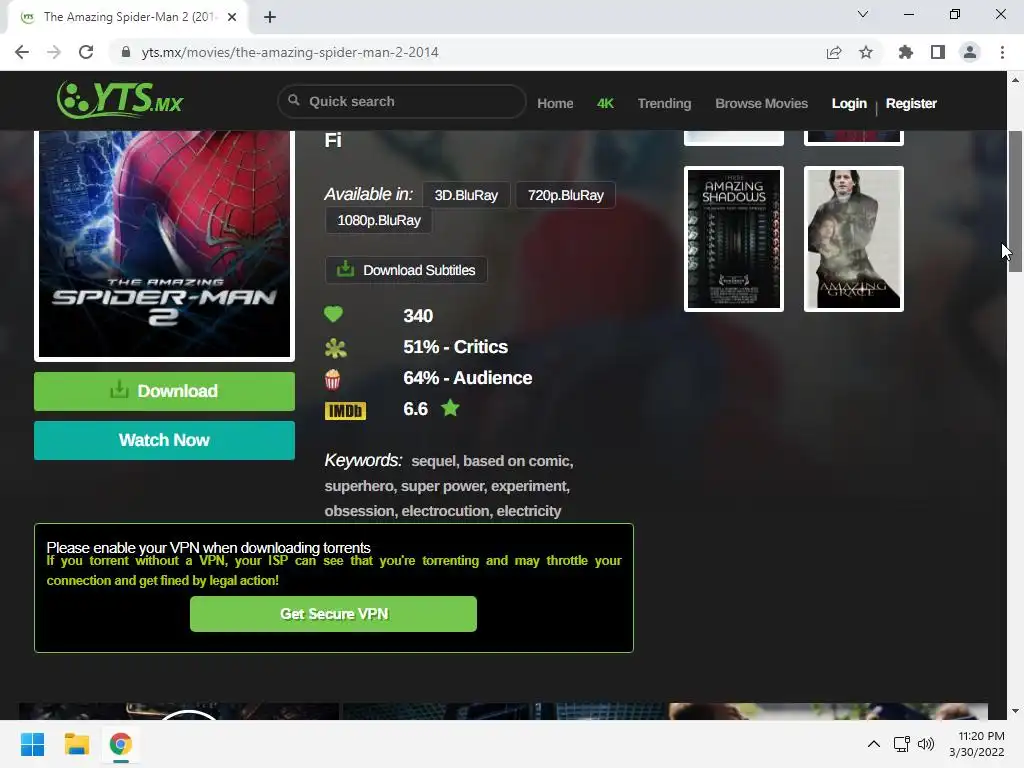Open Chrome profile avatar menu
The image size is (1024, 768).
click(x=970, y=52)
